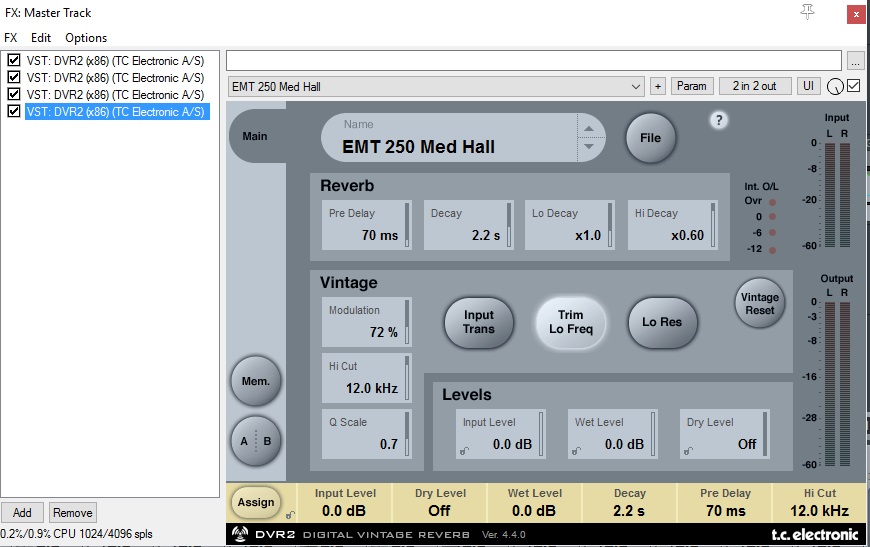Image resolution: width=870 pixels, height=547 pixels.
Task: Click the File button
Action: [650, 138]
